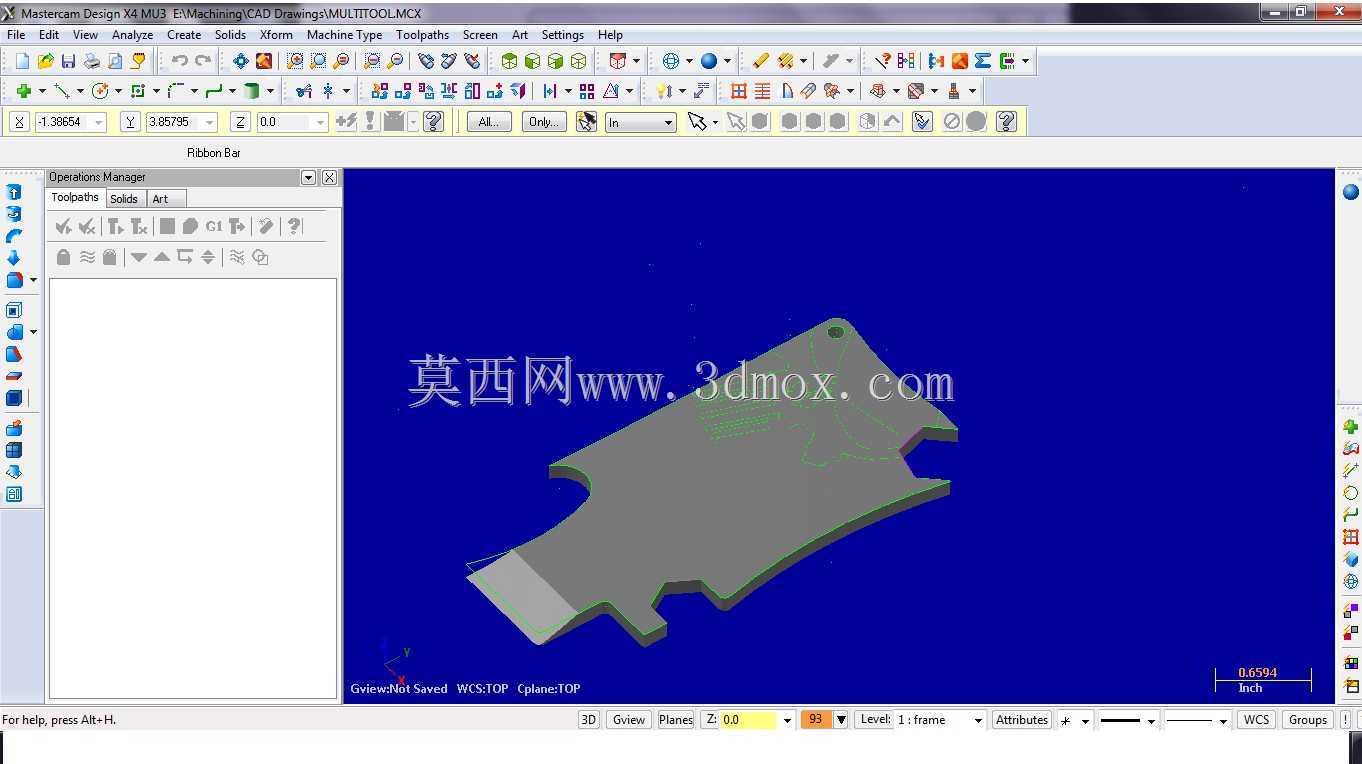Click the Solid shell icon in sidebar
The width and height of the screenshot is (1362, 764).
coord(14,310)
